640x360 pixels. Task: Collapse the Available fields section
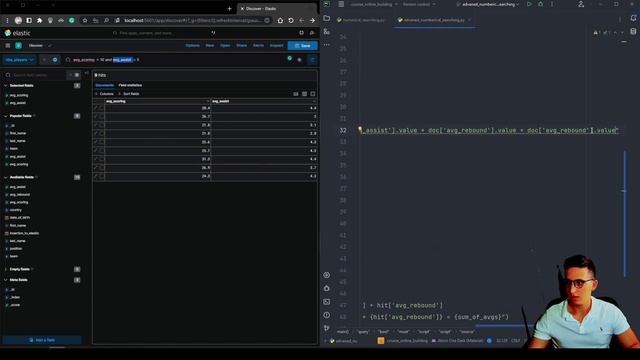[x=6, y=178]
